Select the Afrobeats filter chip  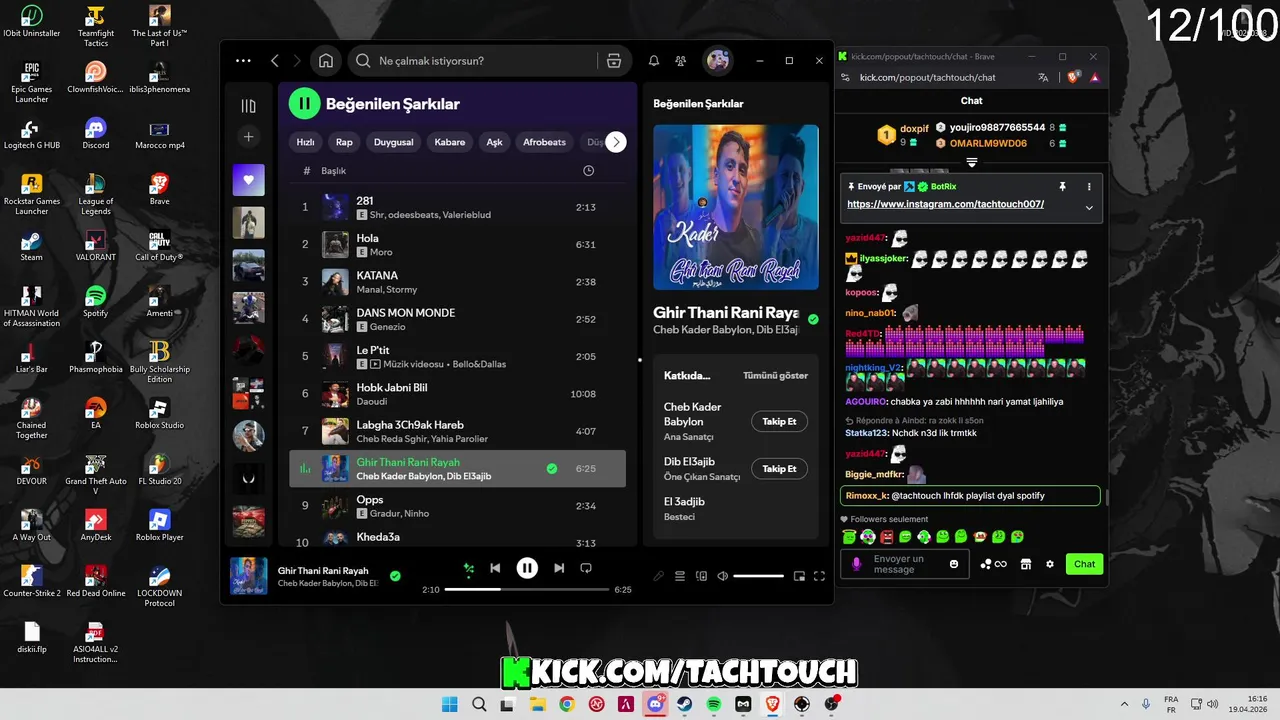point(544,142)
